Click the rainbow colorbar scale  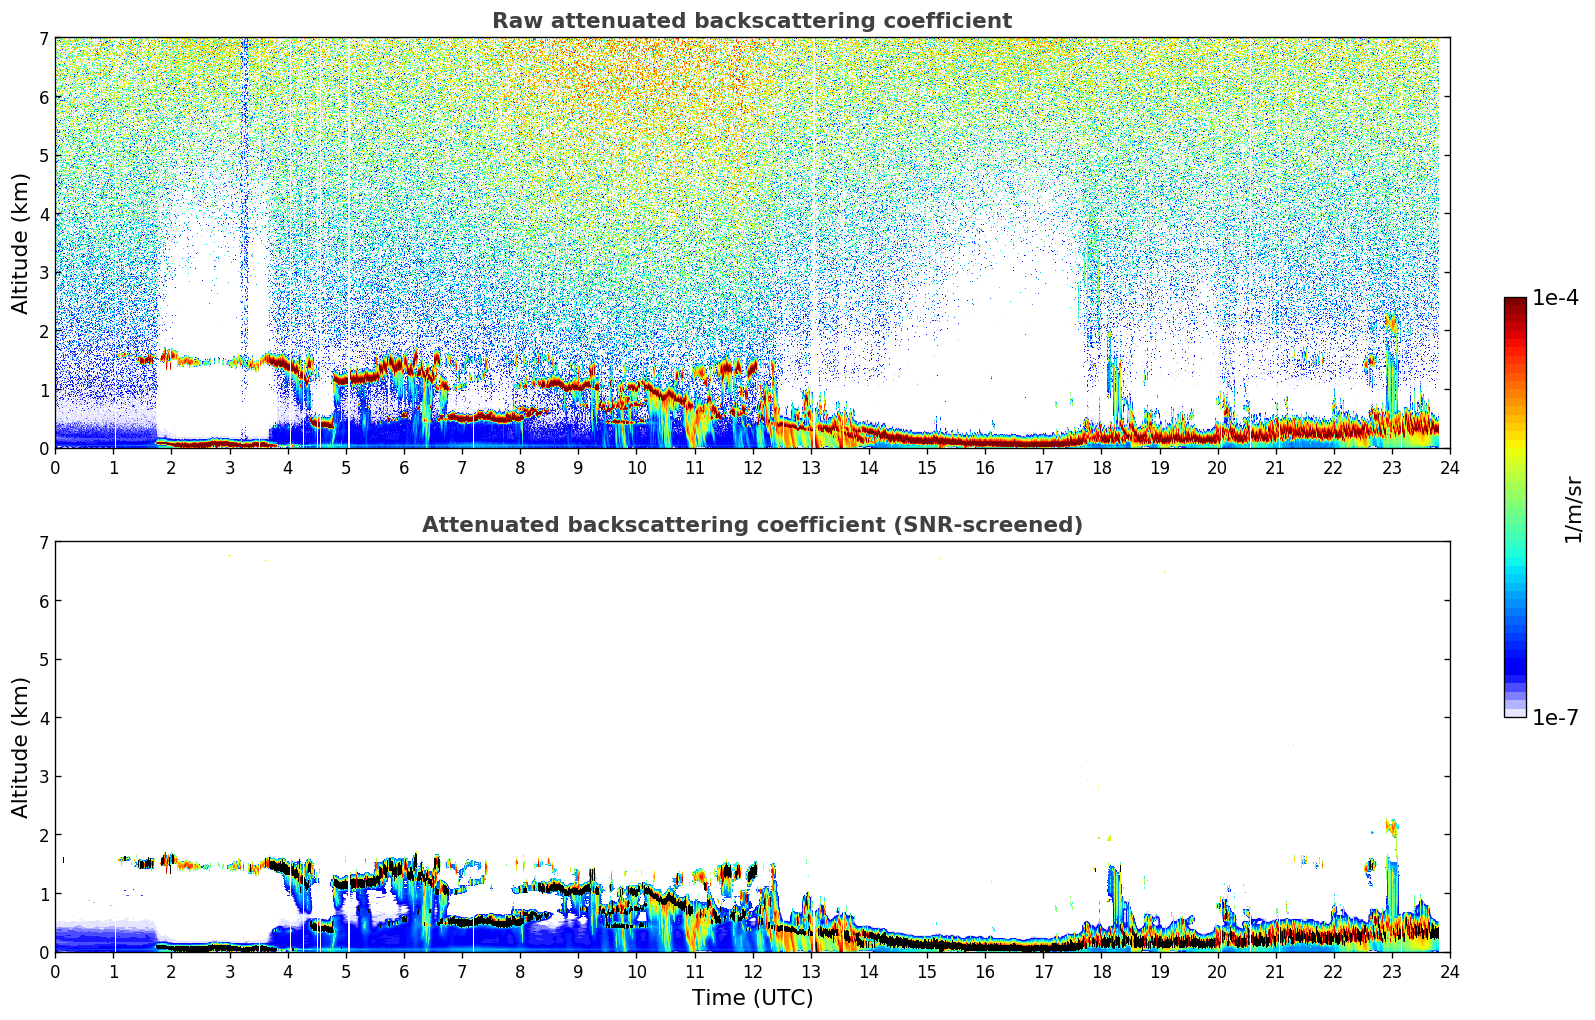click(x=1515, y=507)
